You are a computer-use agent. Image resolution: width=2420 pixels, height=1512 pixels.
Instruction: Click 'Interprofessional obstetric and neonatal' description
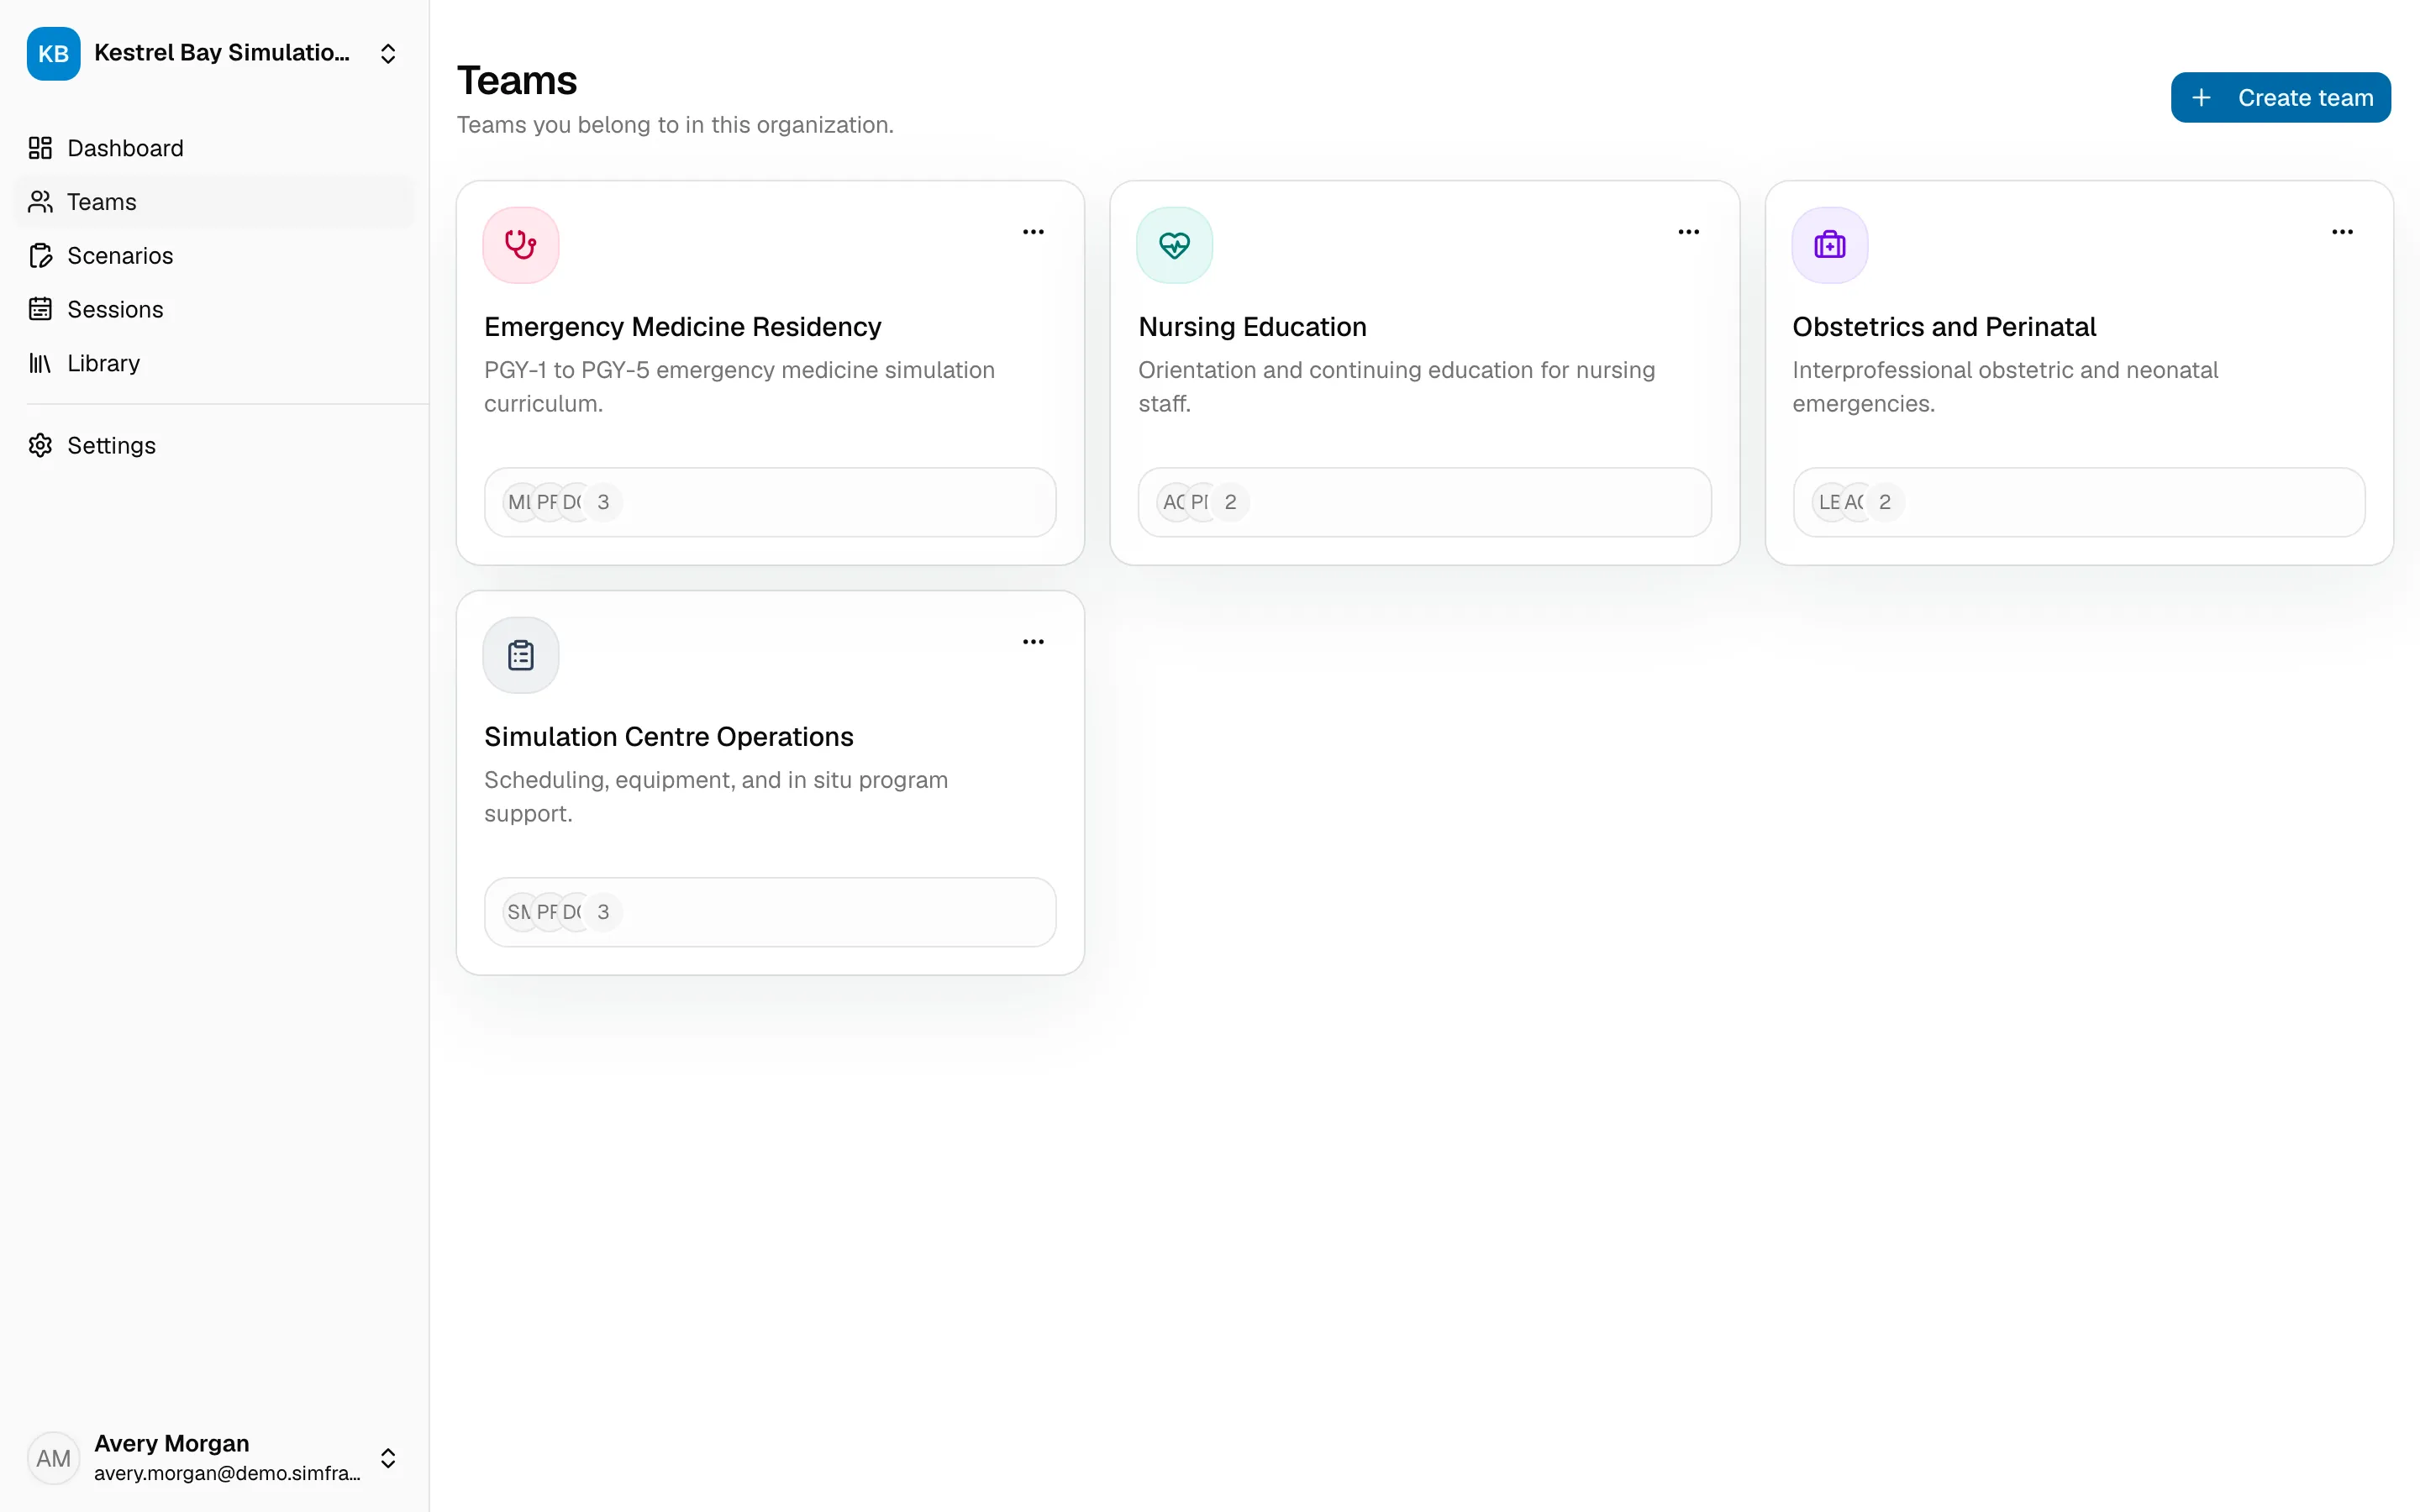tap(2005, 386)
